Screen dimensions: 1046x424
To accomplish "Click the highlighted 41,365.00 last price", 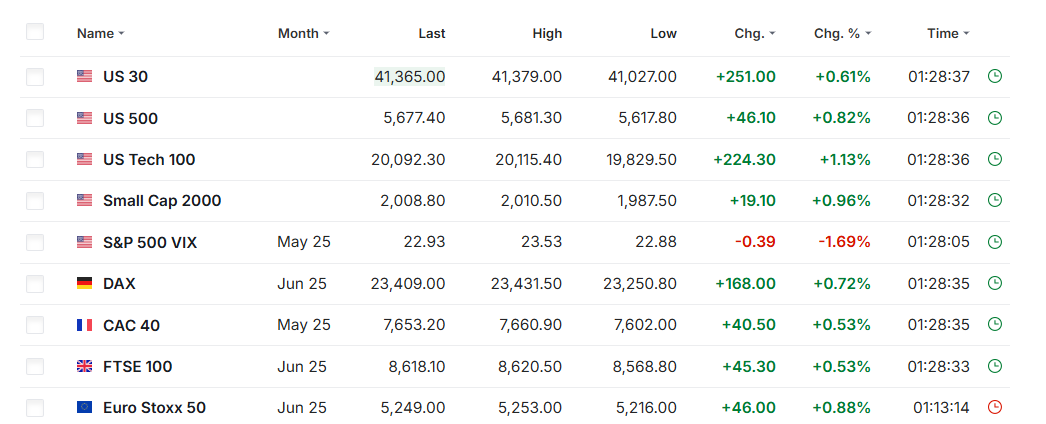I will coord(409,76).
